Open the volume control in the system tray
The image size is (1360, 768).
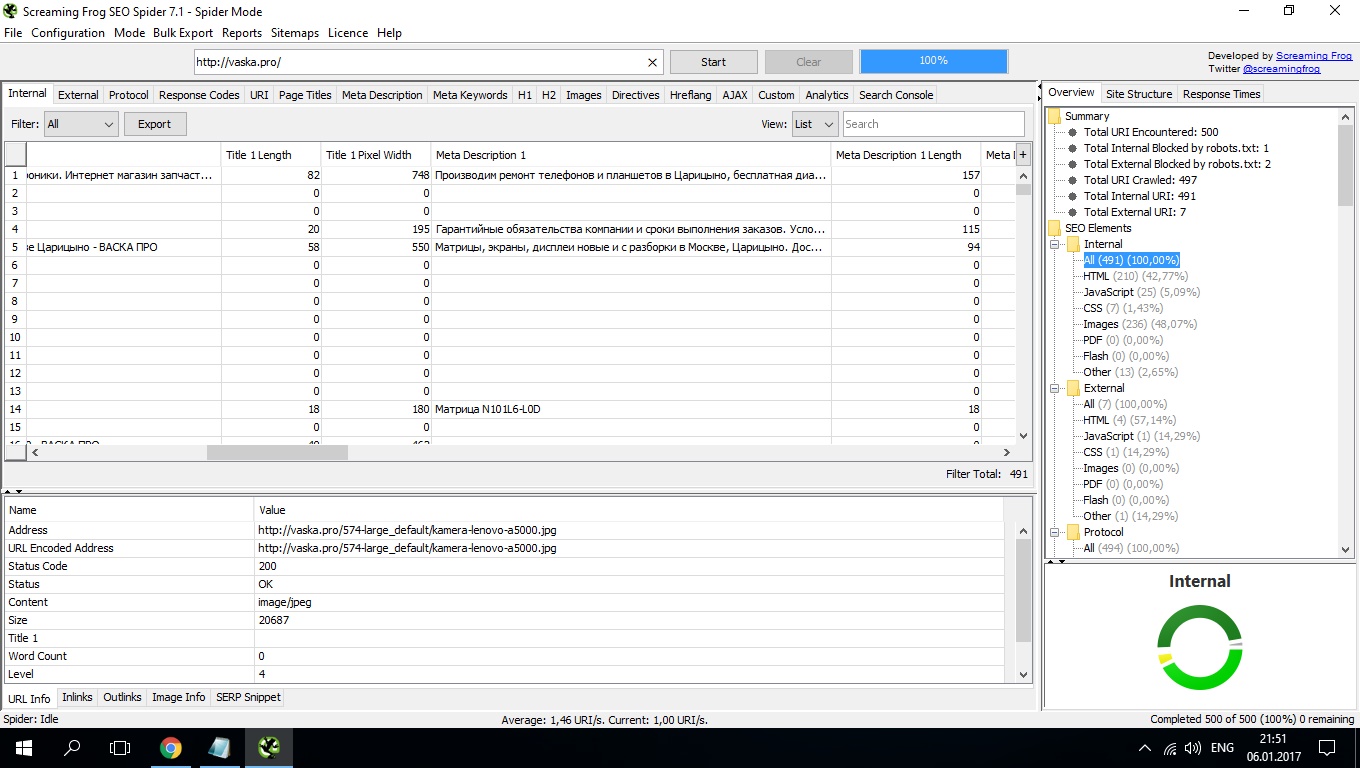point(1192,748)
